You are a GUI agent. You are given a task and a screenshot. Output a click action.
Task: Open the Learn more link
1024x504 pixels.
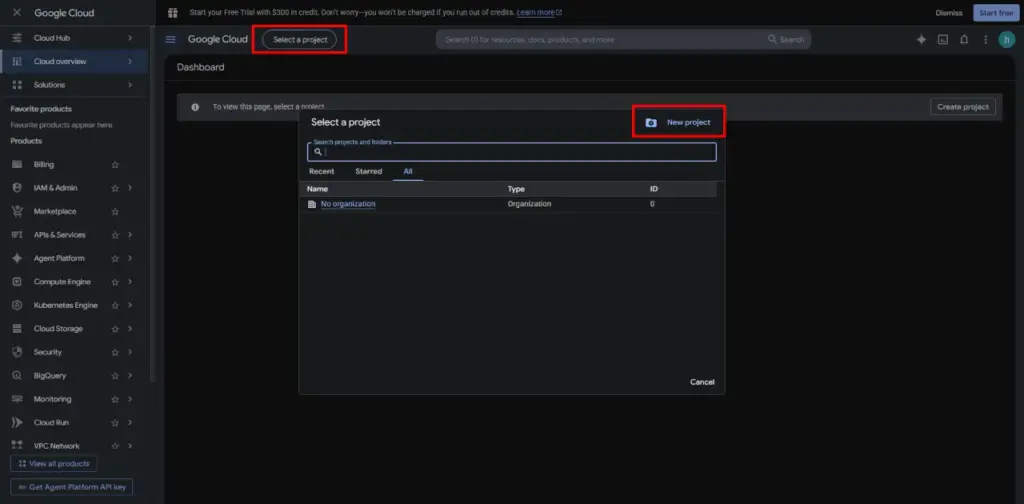click(539, 13)
